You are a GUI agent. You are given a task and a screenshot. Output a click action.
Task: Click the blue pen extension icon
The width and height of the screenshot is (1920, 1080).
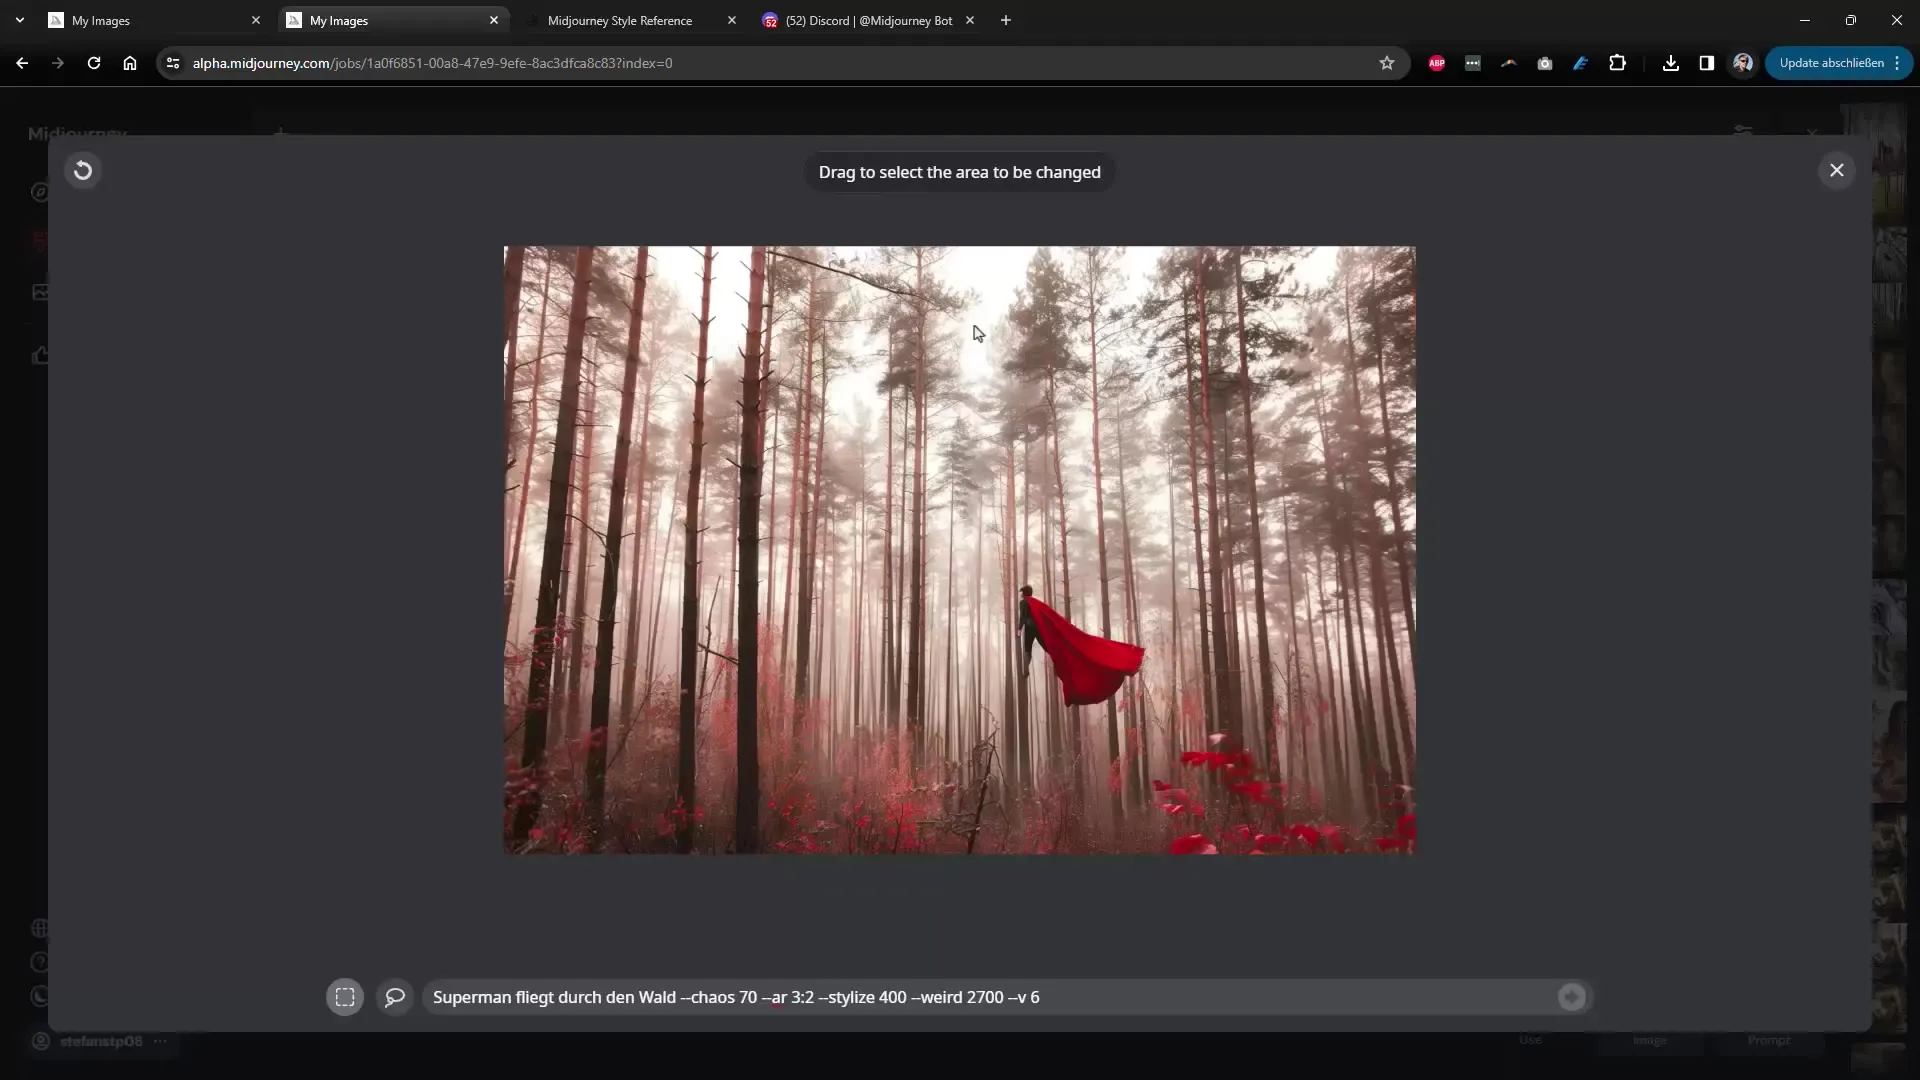(1581, 63)
